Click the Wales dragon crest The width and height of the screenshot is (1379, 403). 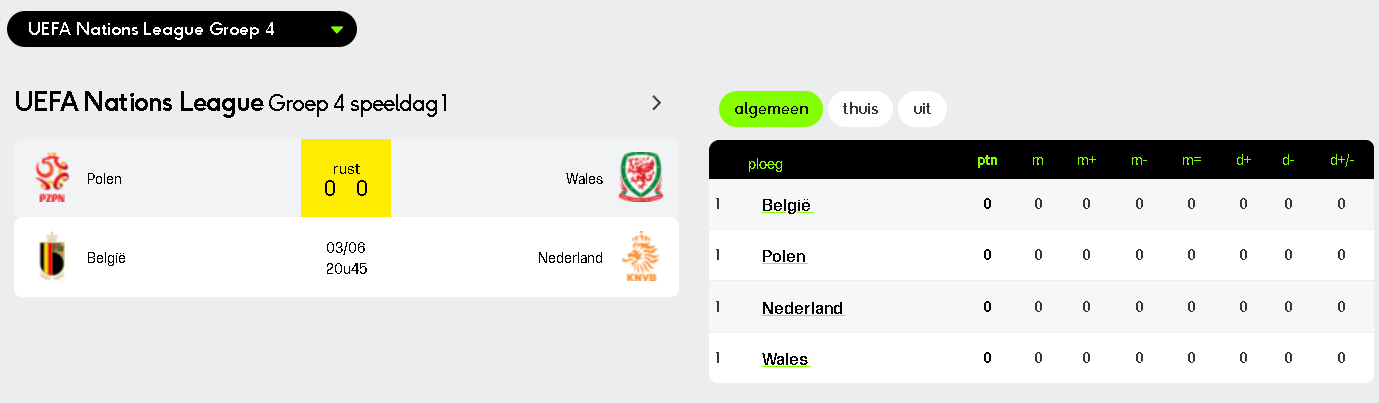(x=641, y=178)
